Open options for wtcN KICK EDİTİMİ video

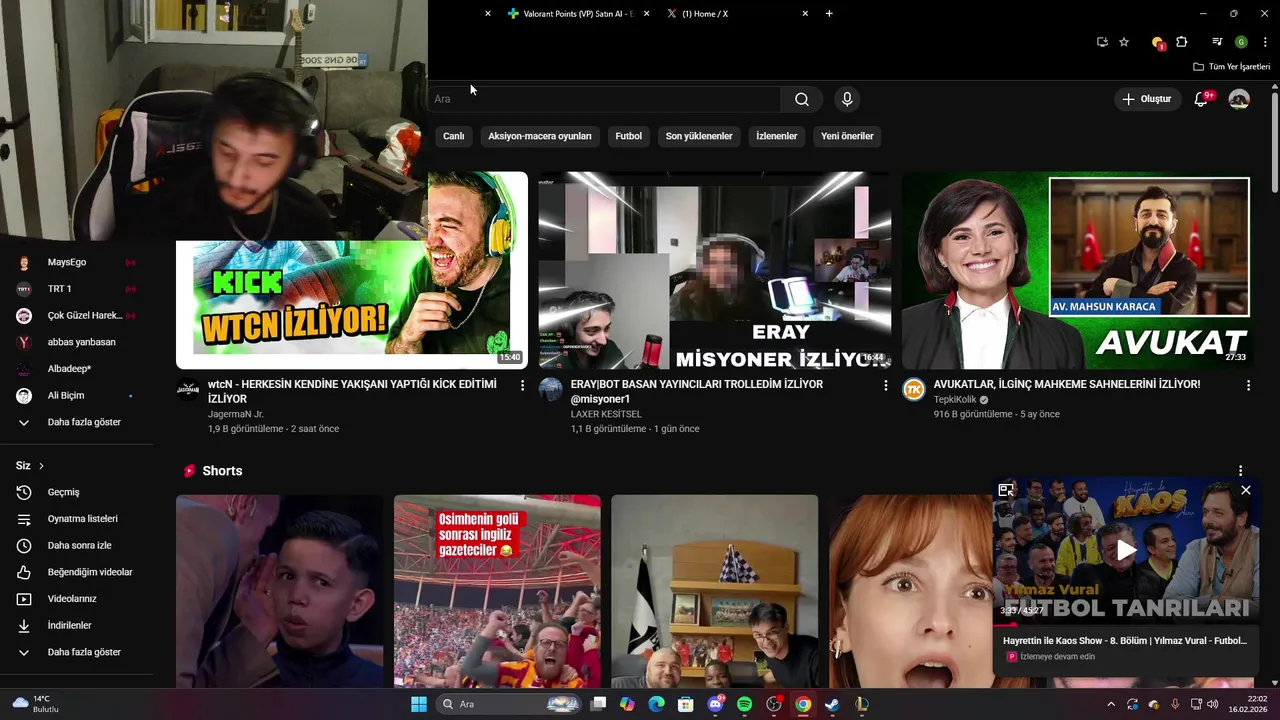pos(522,385)
